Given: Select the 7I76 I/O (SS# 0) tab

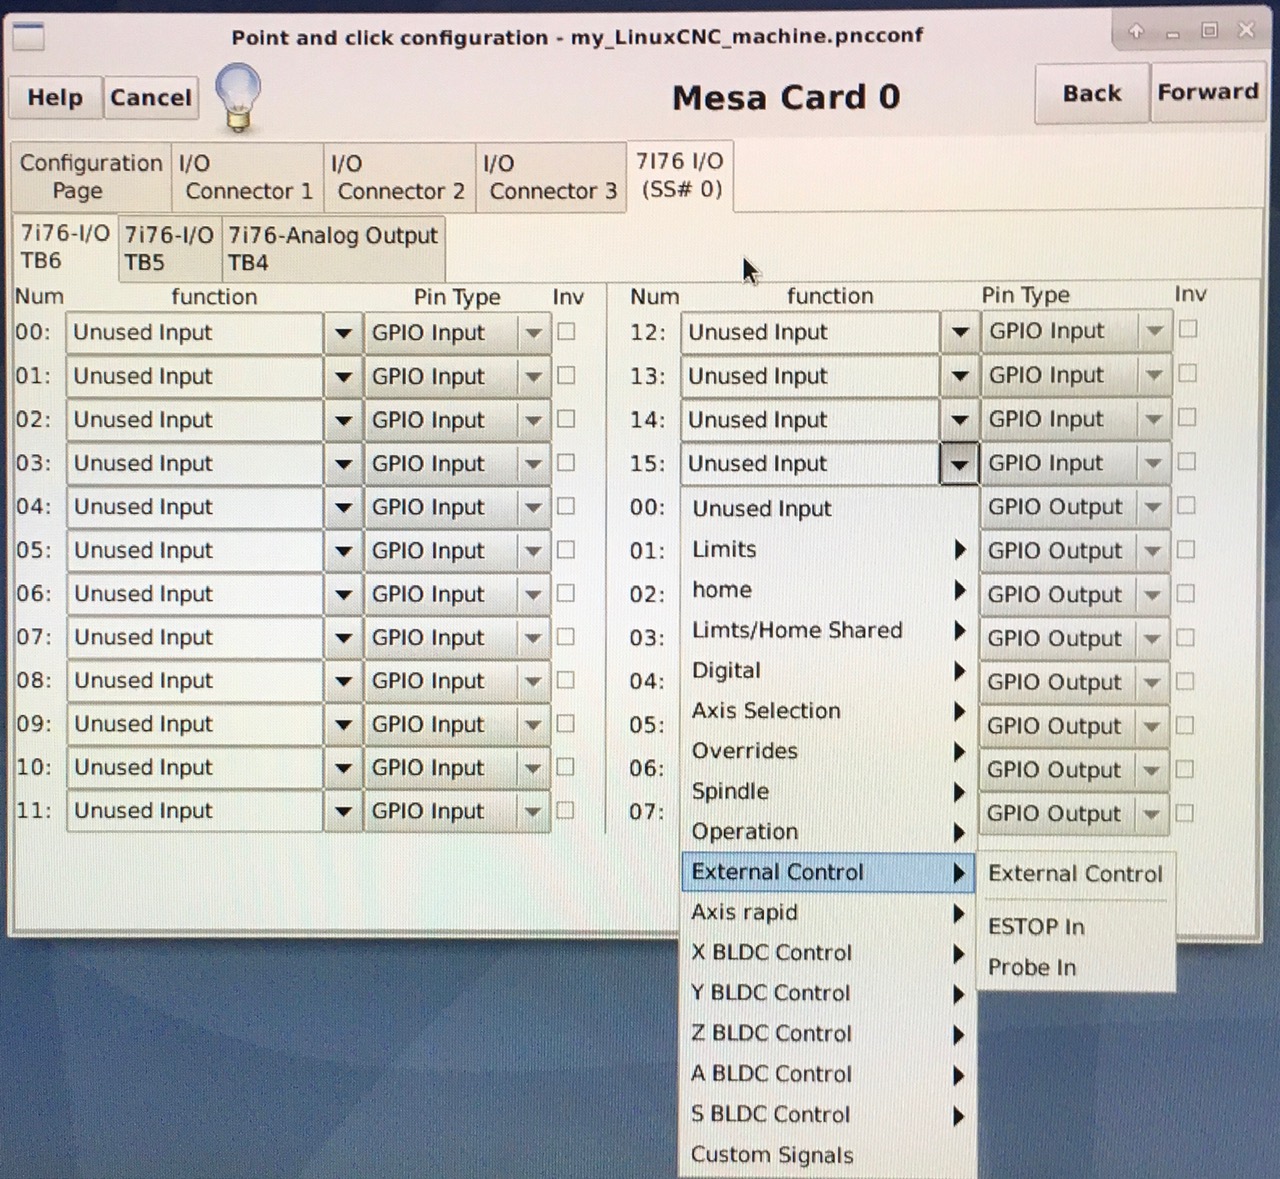Looking at the screenshot, I should 680,175.
